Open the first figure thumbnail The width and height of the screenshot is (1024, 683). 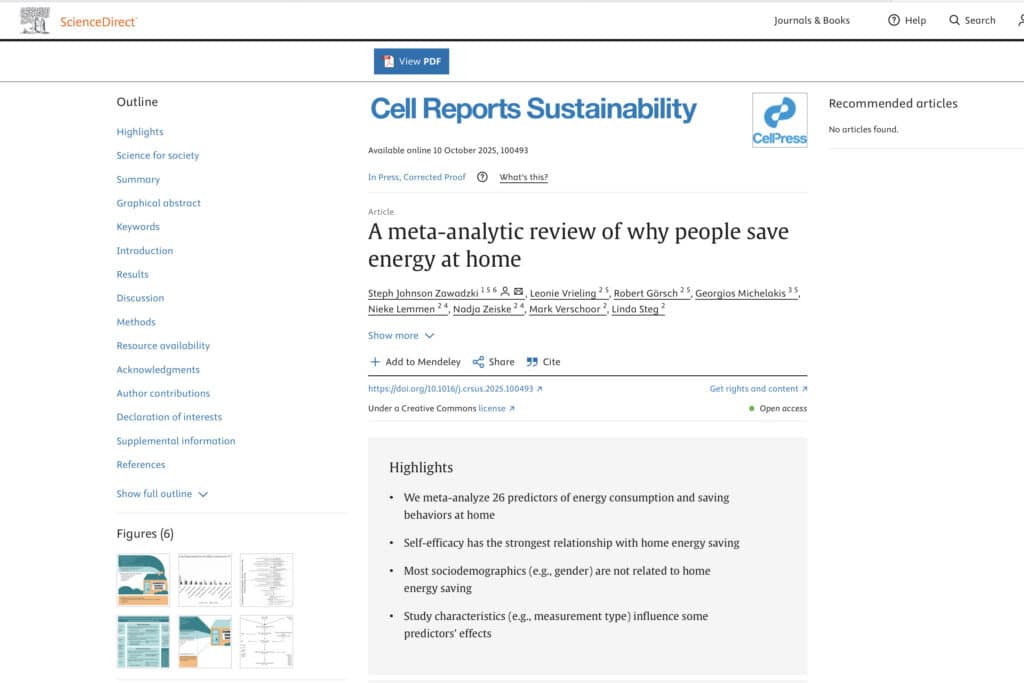[144, 580]
